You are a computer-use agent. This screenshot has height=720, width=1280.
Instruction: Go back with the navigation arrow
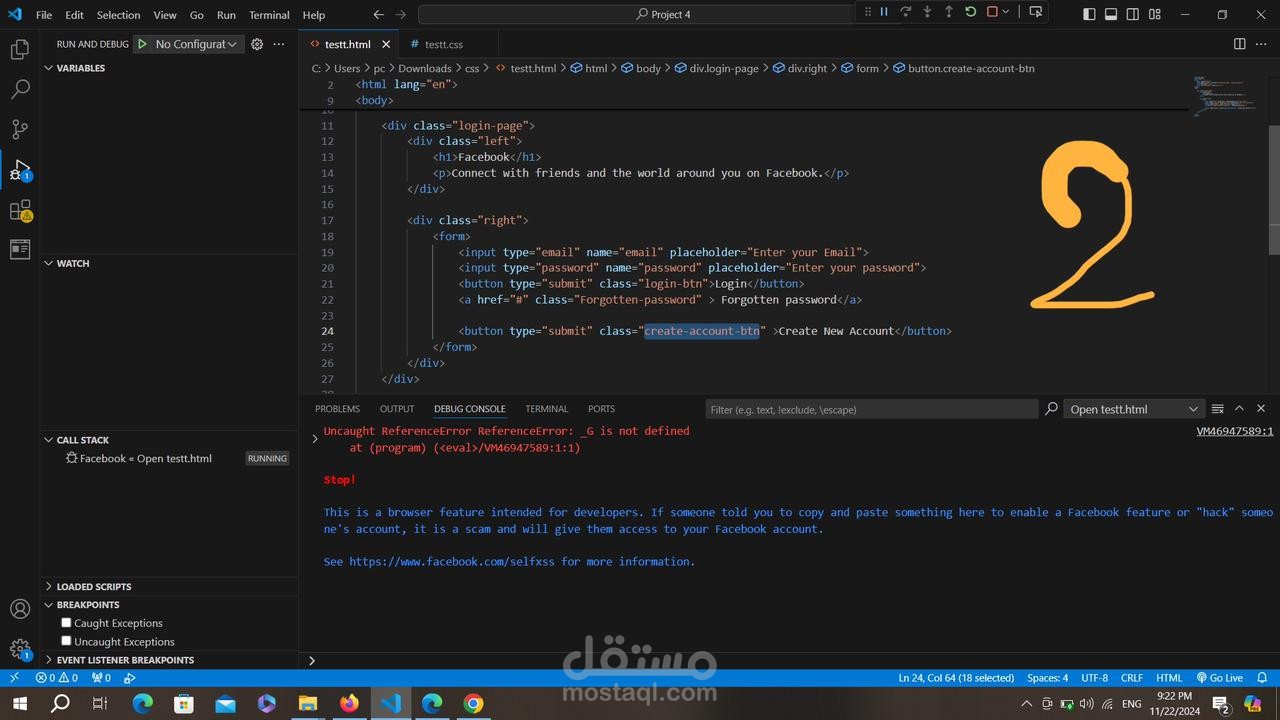(x=378, y=14)
